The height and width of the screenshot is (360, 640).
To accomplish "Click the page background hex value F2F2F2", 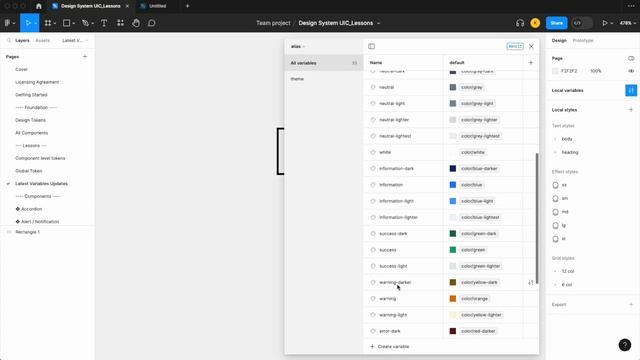I will coord(569,71).
